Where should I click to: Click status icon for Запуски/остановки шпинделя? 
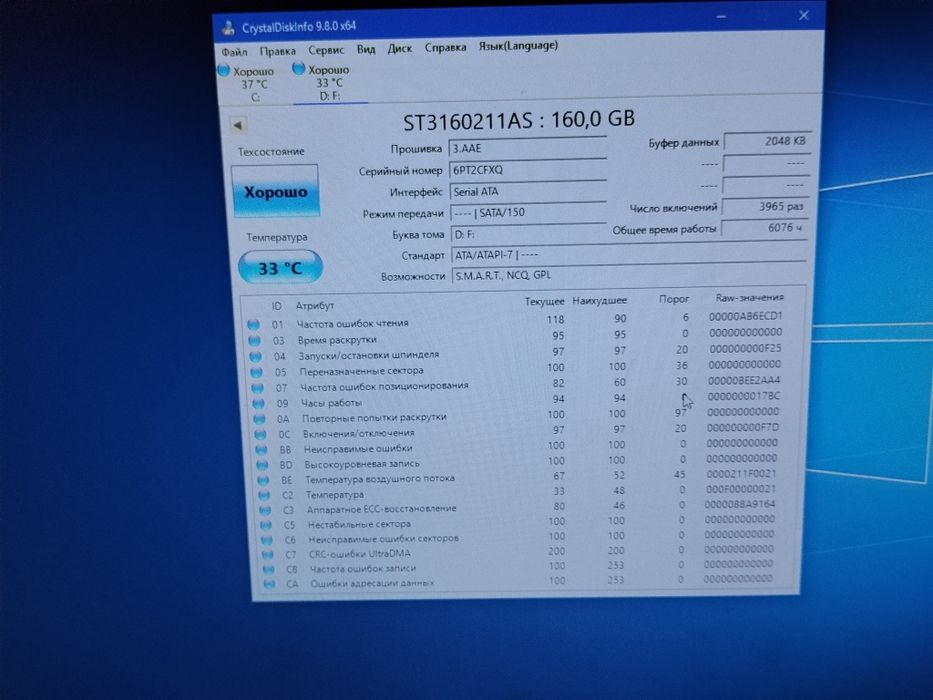coord(255,357)
